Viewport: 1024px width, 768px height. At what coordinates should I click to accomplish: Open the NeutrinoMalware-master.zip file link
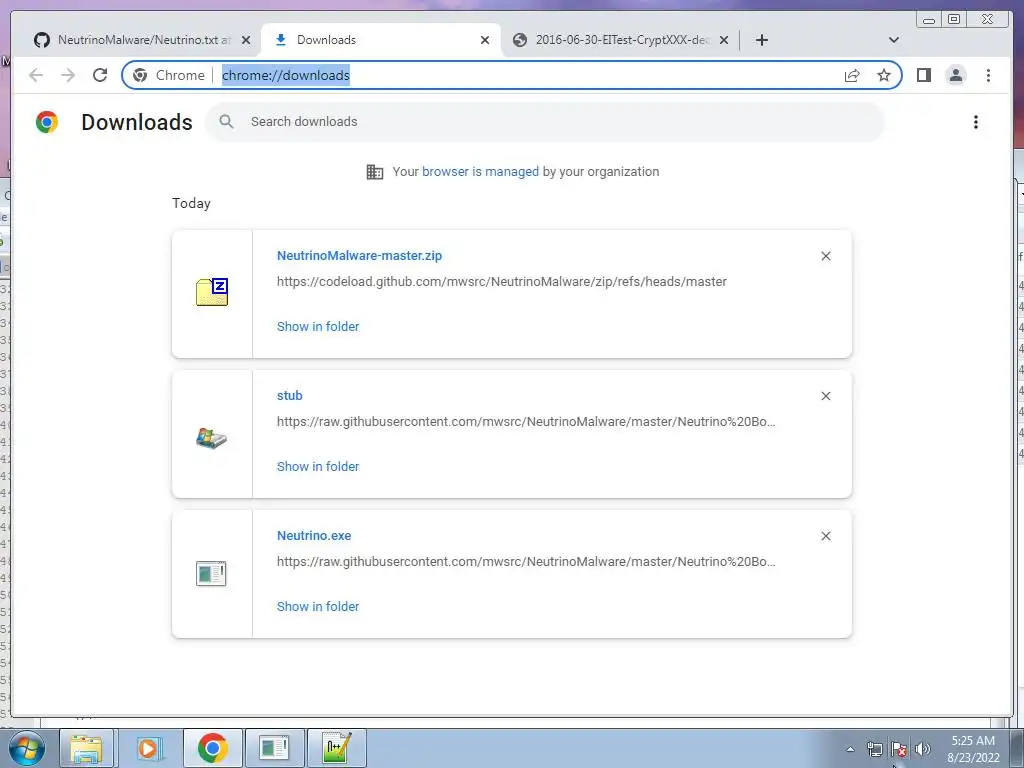pos(359,255)
